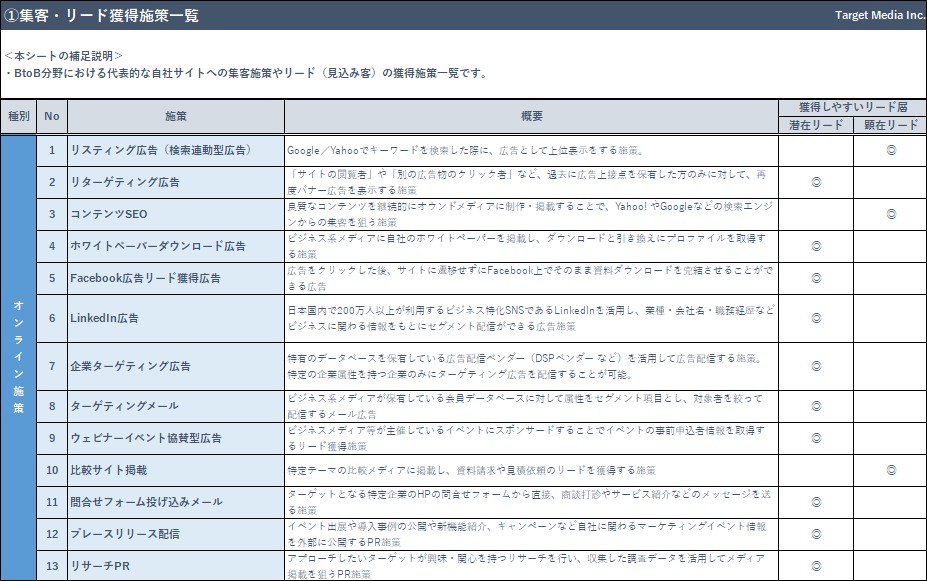Click cell 'LinkedIn広告'

coord(176,318)
